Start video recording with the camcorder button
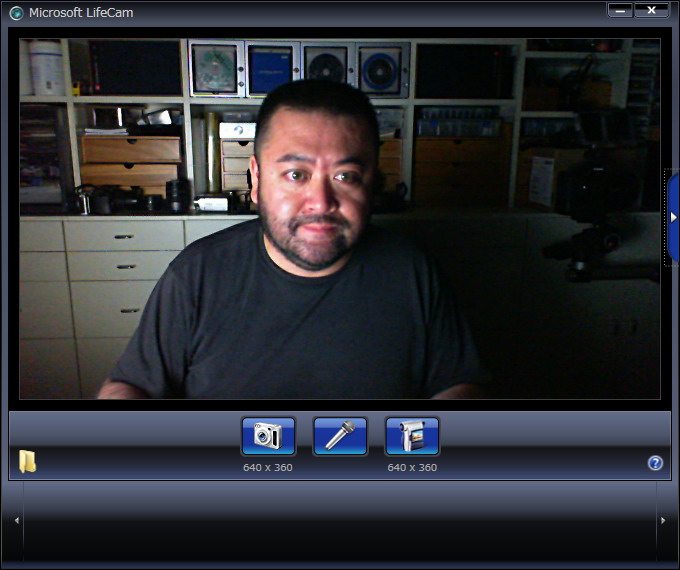The width and height of the screenshot is (680, 570). pyautogui.click(x=412, y=436)
